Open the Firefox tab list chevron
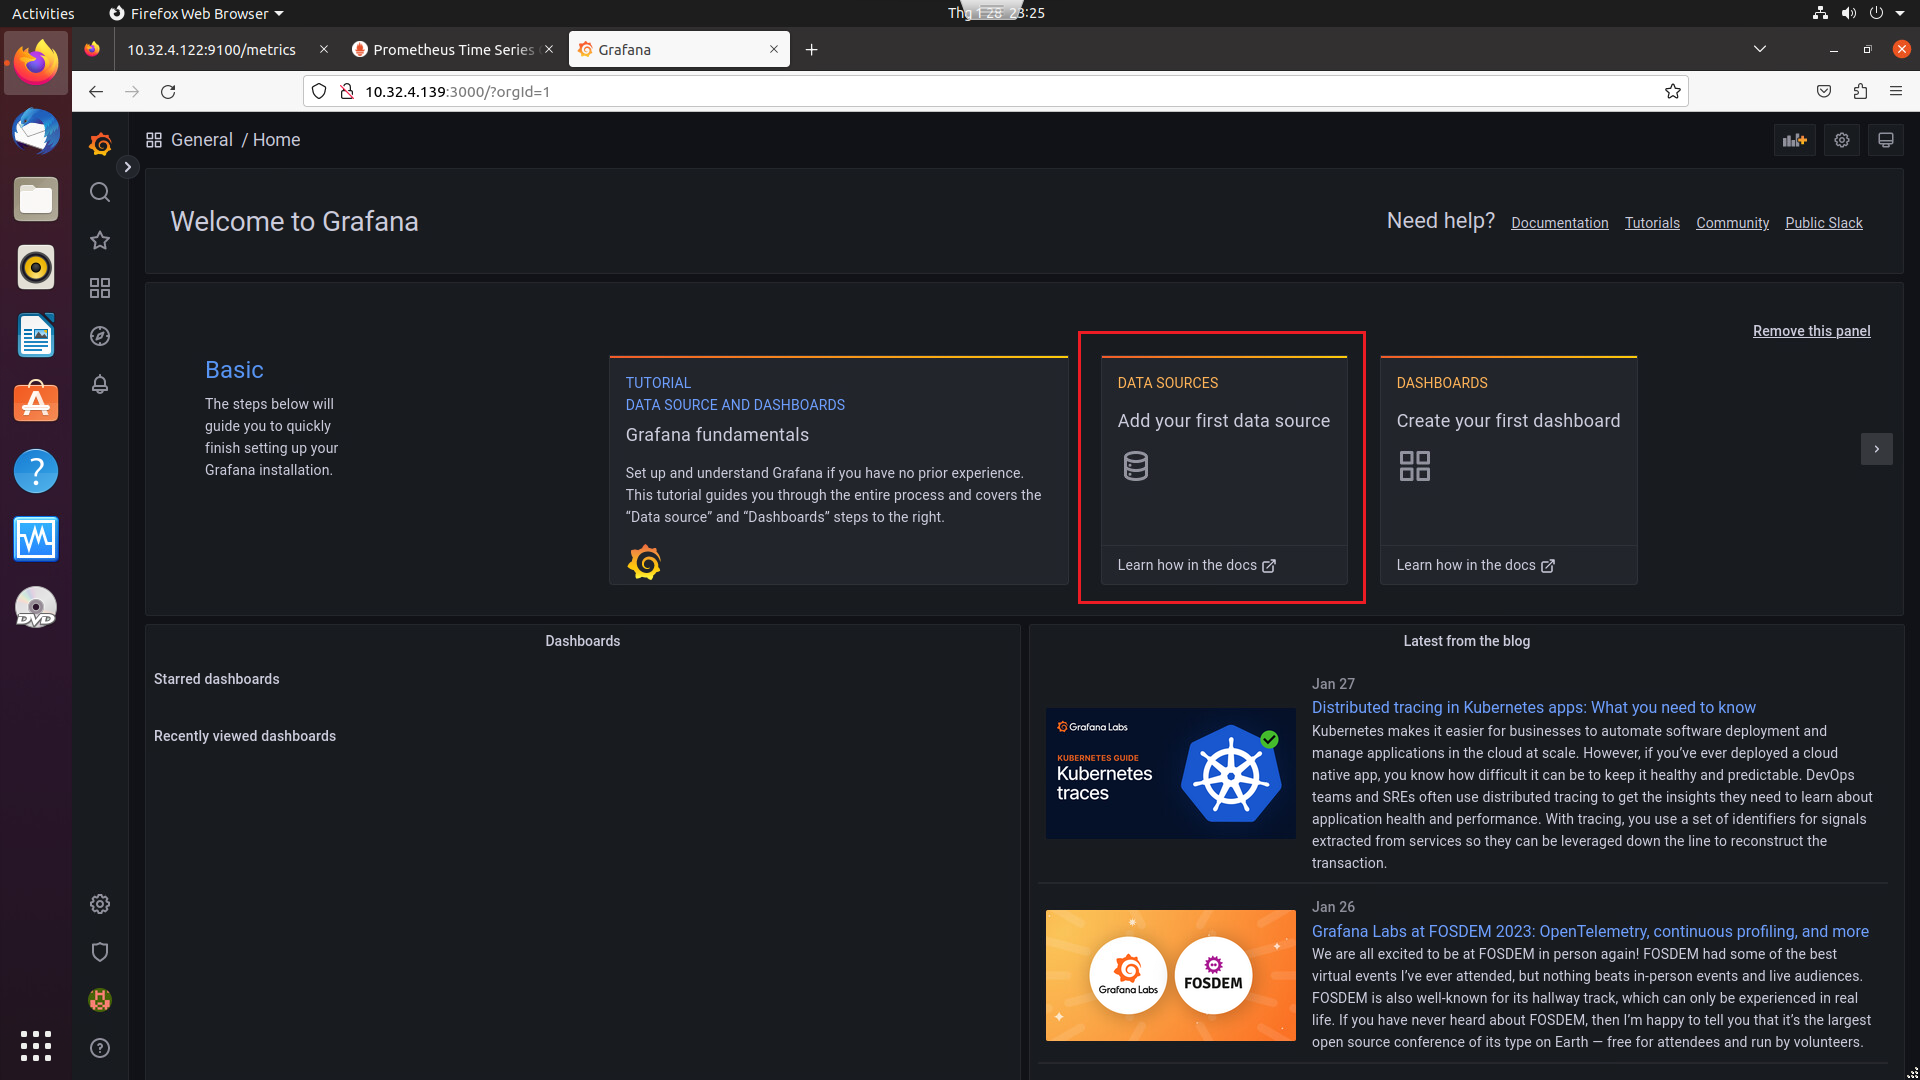1920x1080 pixels. pyautogui.click(x=1759, y=48)
